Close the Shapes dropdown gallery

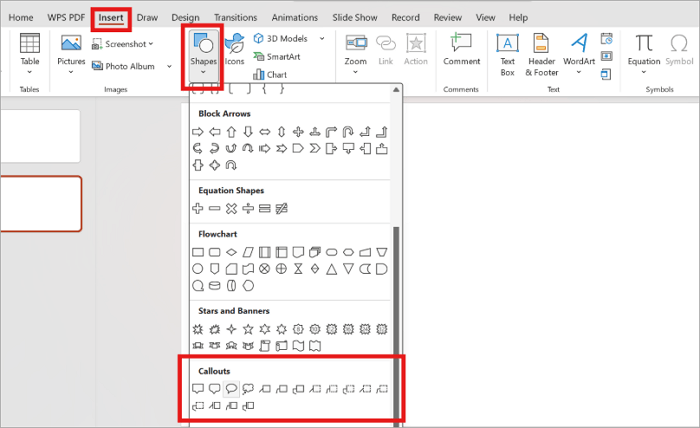[x=203, y=56]
